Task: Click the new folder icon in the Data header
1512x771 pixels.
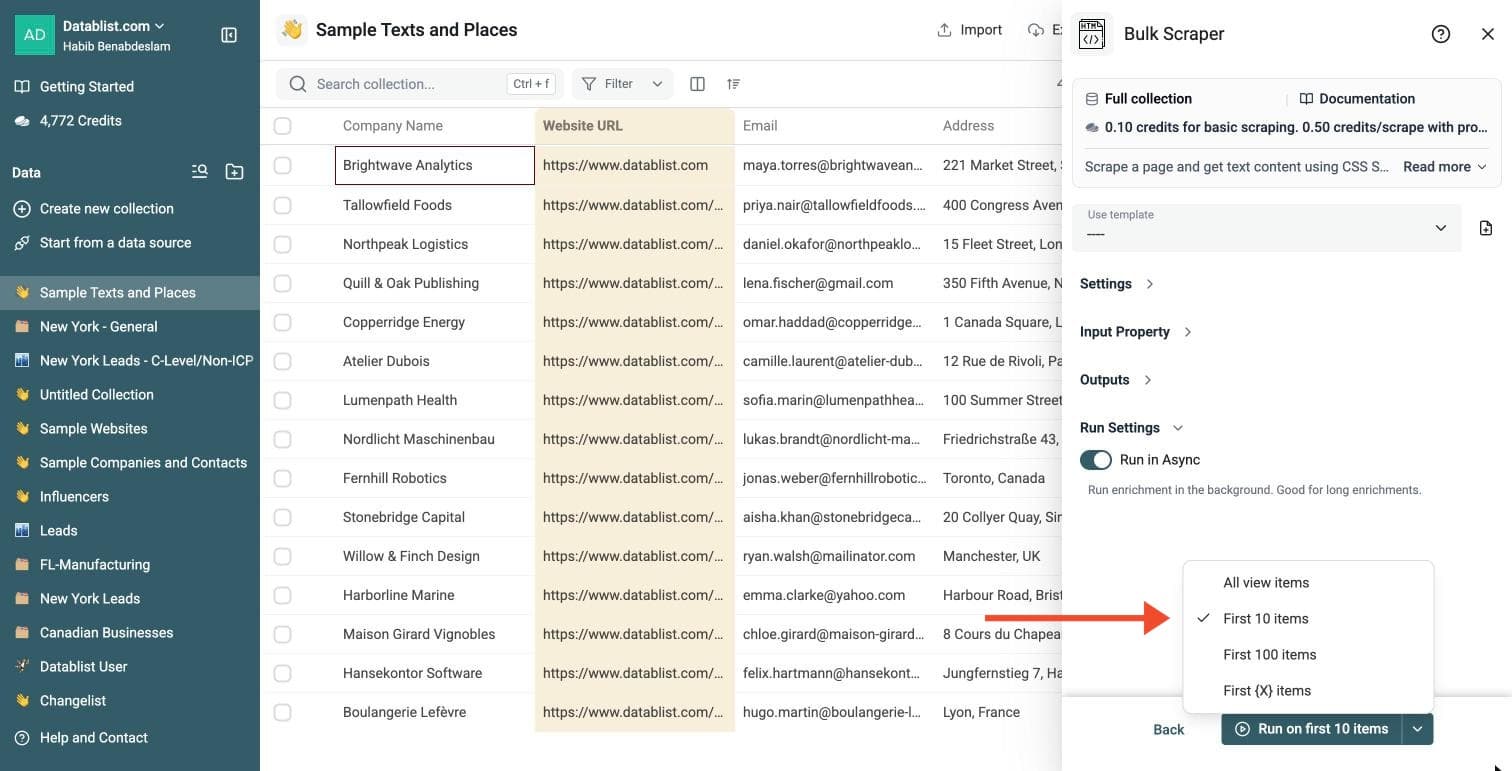Action: [x=234, y=172]
